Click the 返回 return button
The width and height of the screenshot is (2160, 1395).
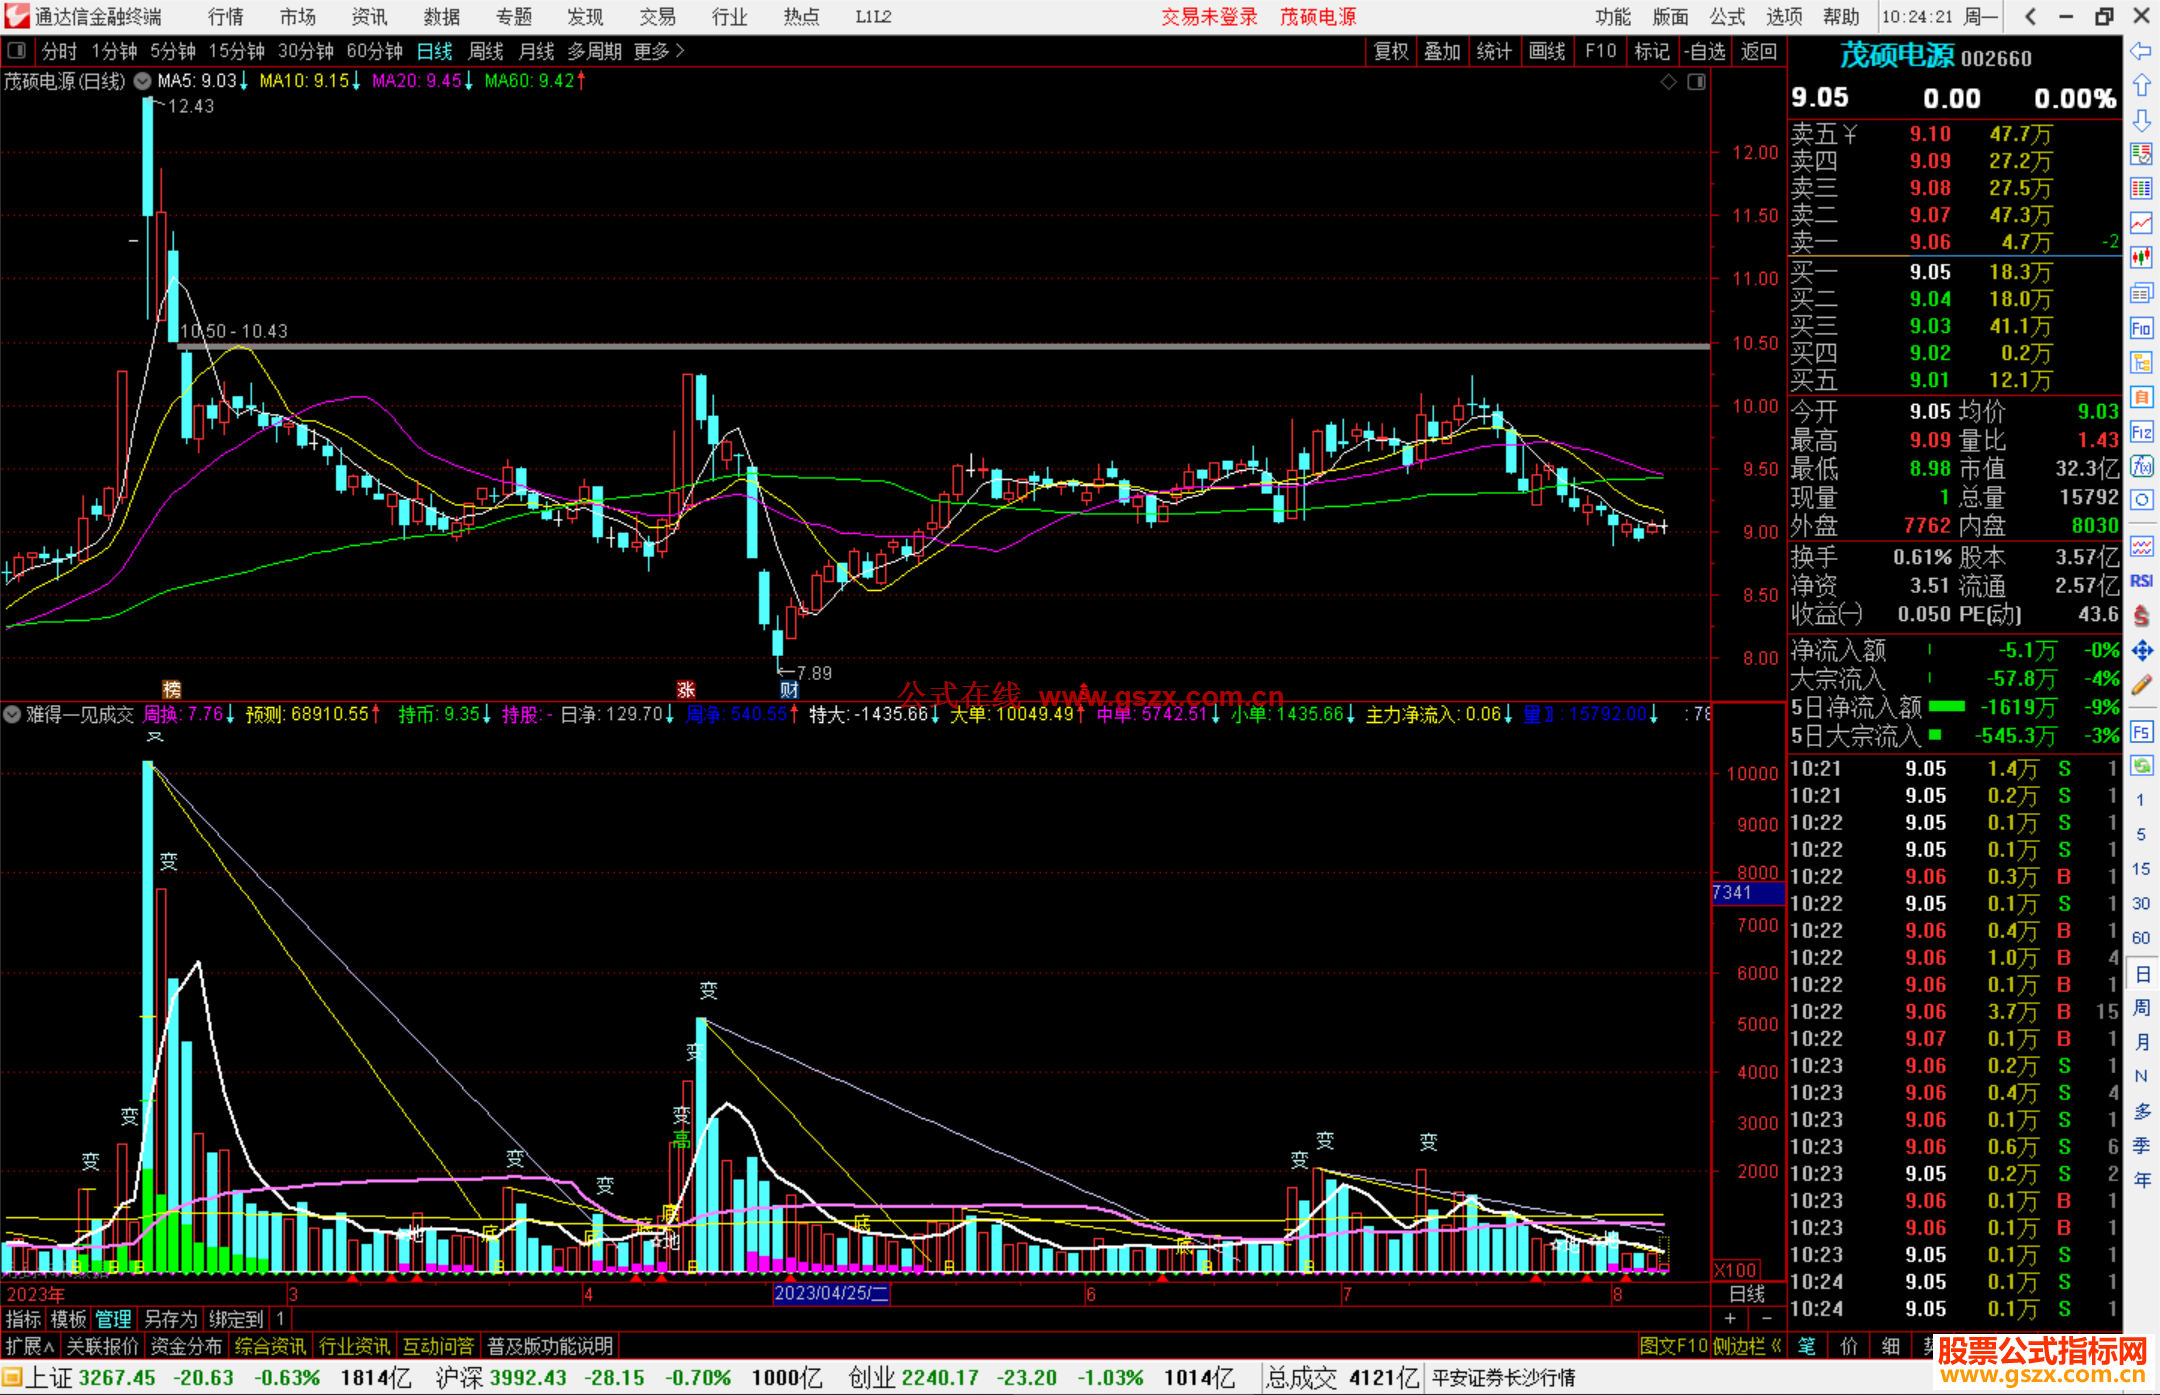[1758, 51]
